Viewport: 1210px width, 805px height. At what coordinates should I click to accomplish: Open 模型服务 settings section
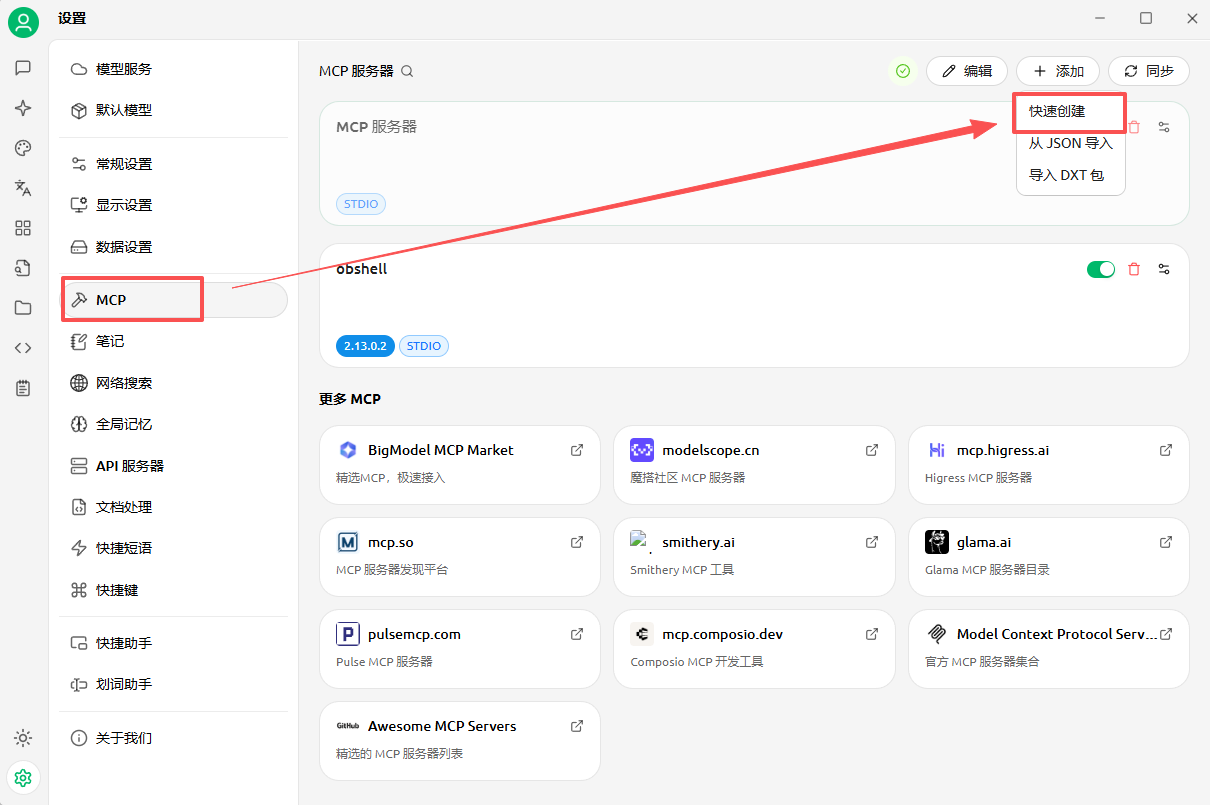click(x=124, y=69)
